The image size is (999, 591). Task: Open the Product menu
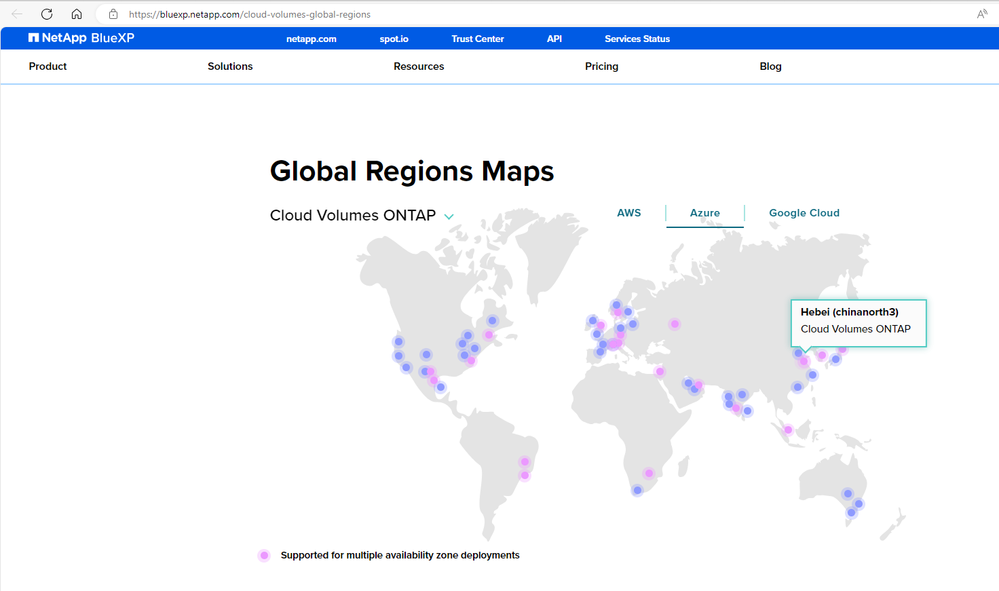48,66
